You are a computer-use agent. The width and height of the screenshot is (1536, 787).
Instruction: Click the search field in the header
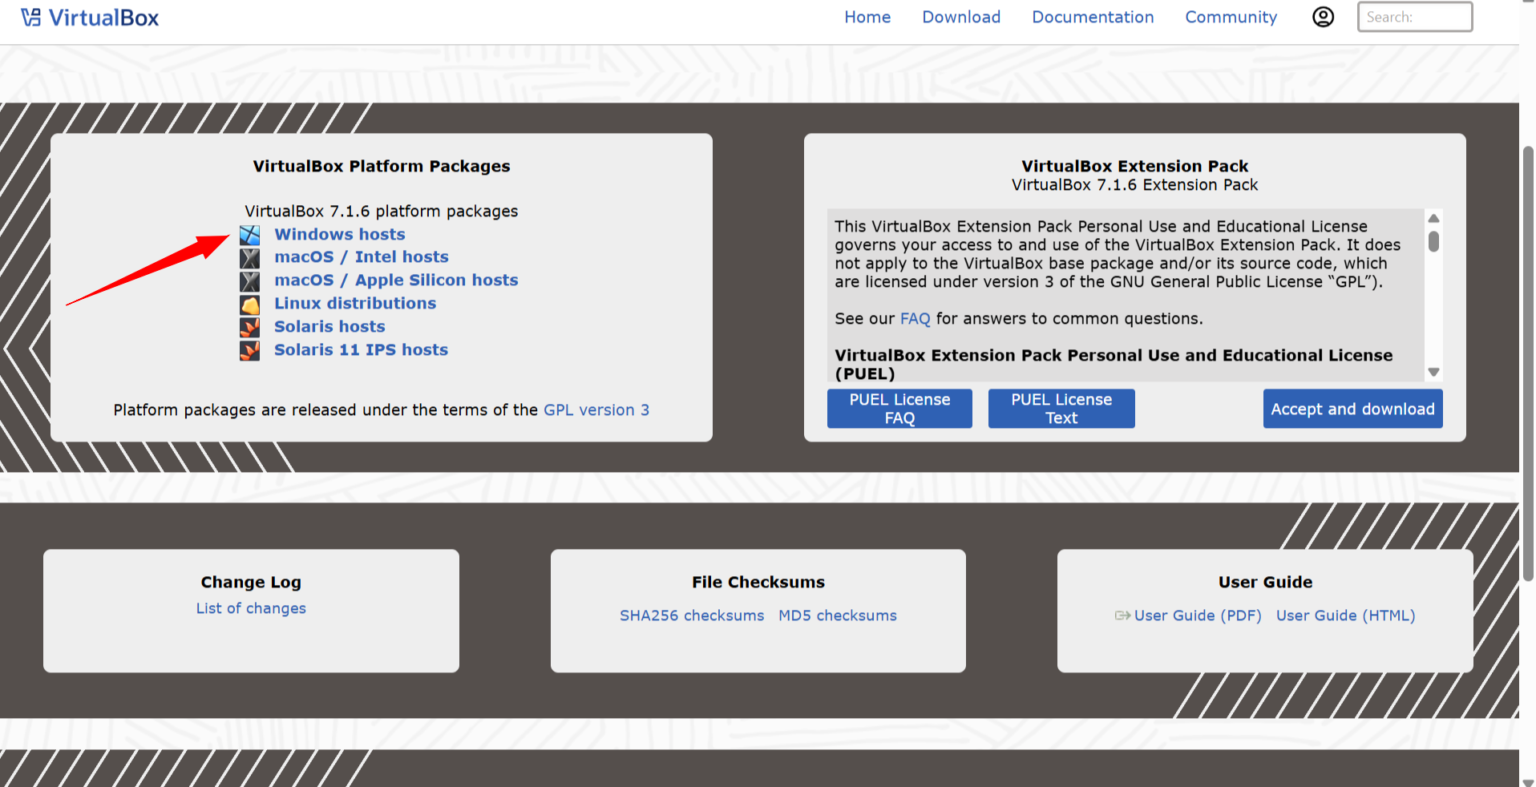[x=1414, y=16]
